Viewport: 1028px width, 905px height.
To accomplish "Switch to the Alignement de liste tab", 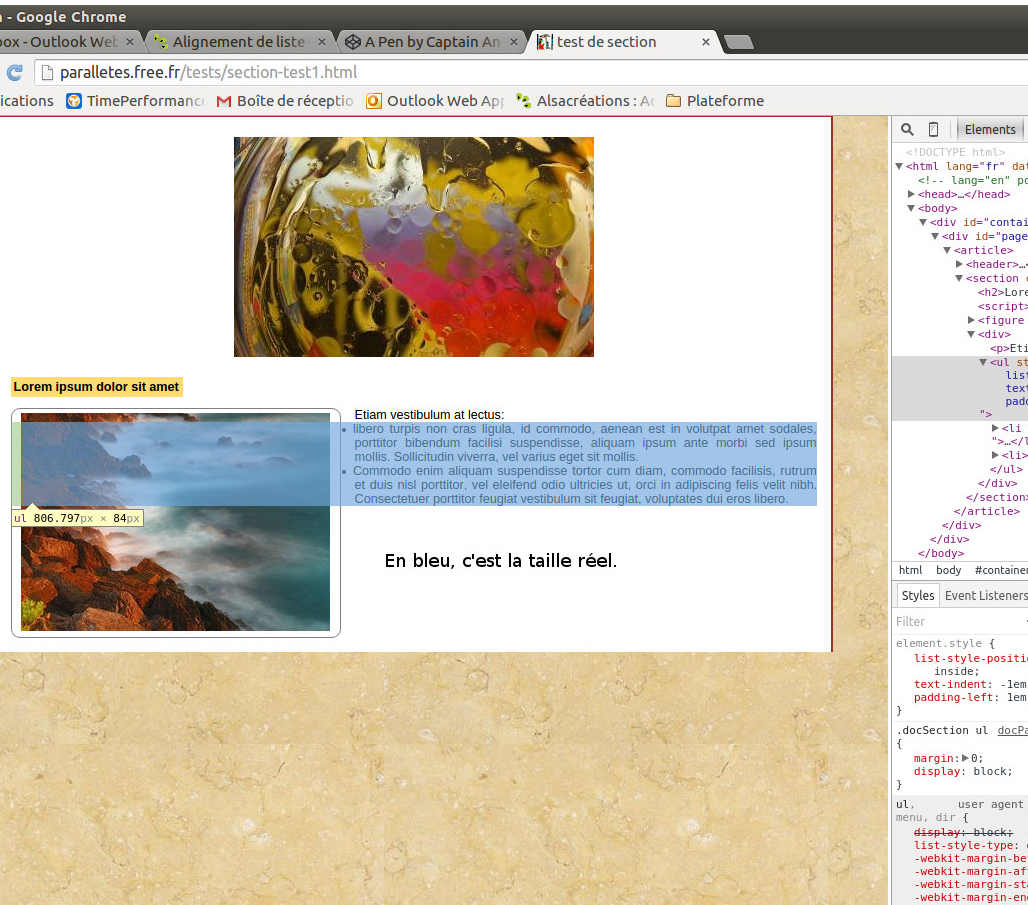I will pyautogui.click(x=240, y=42).
